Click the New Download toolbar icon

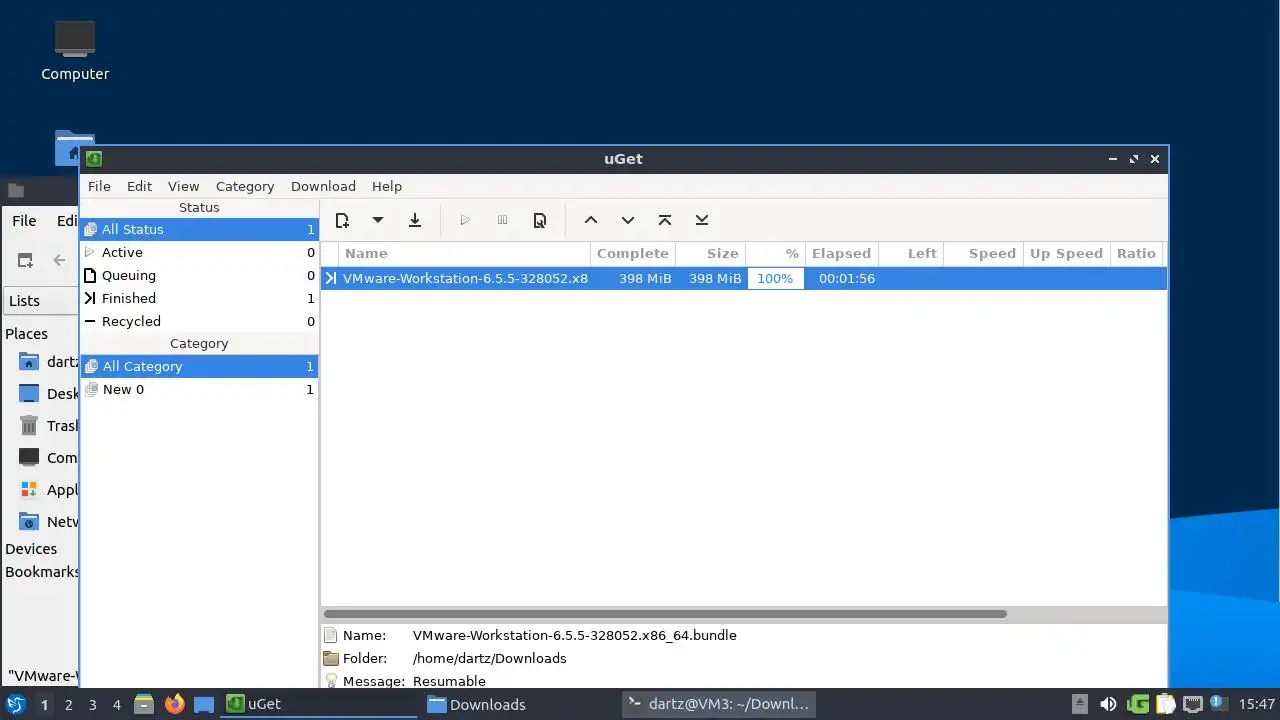pyautogui.click(x=342, y=220)
